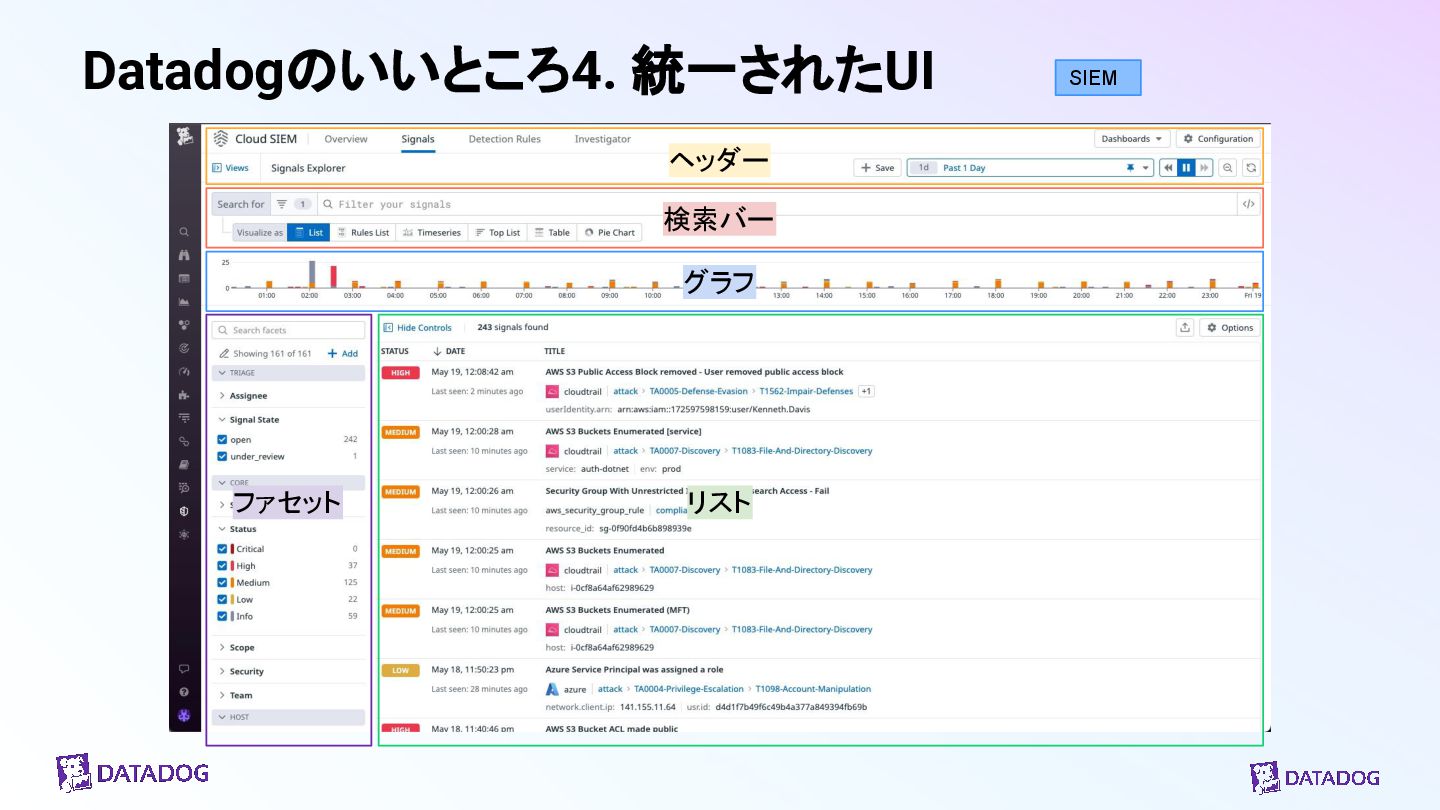Open the code view icon in search bar
Screen dimensions: 1440x810
tap(1249, 204)
